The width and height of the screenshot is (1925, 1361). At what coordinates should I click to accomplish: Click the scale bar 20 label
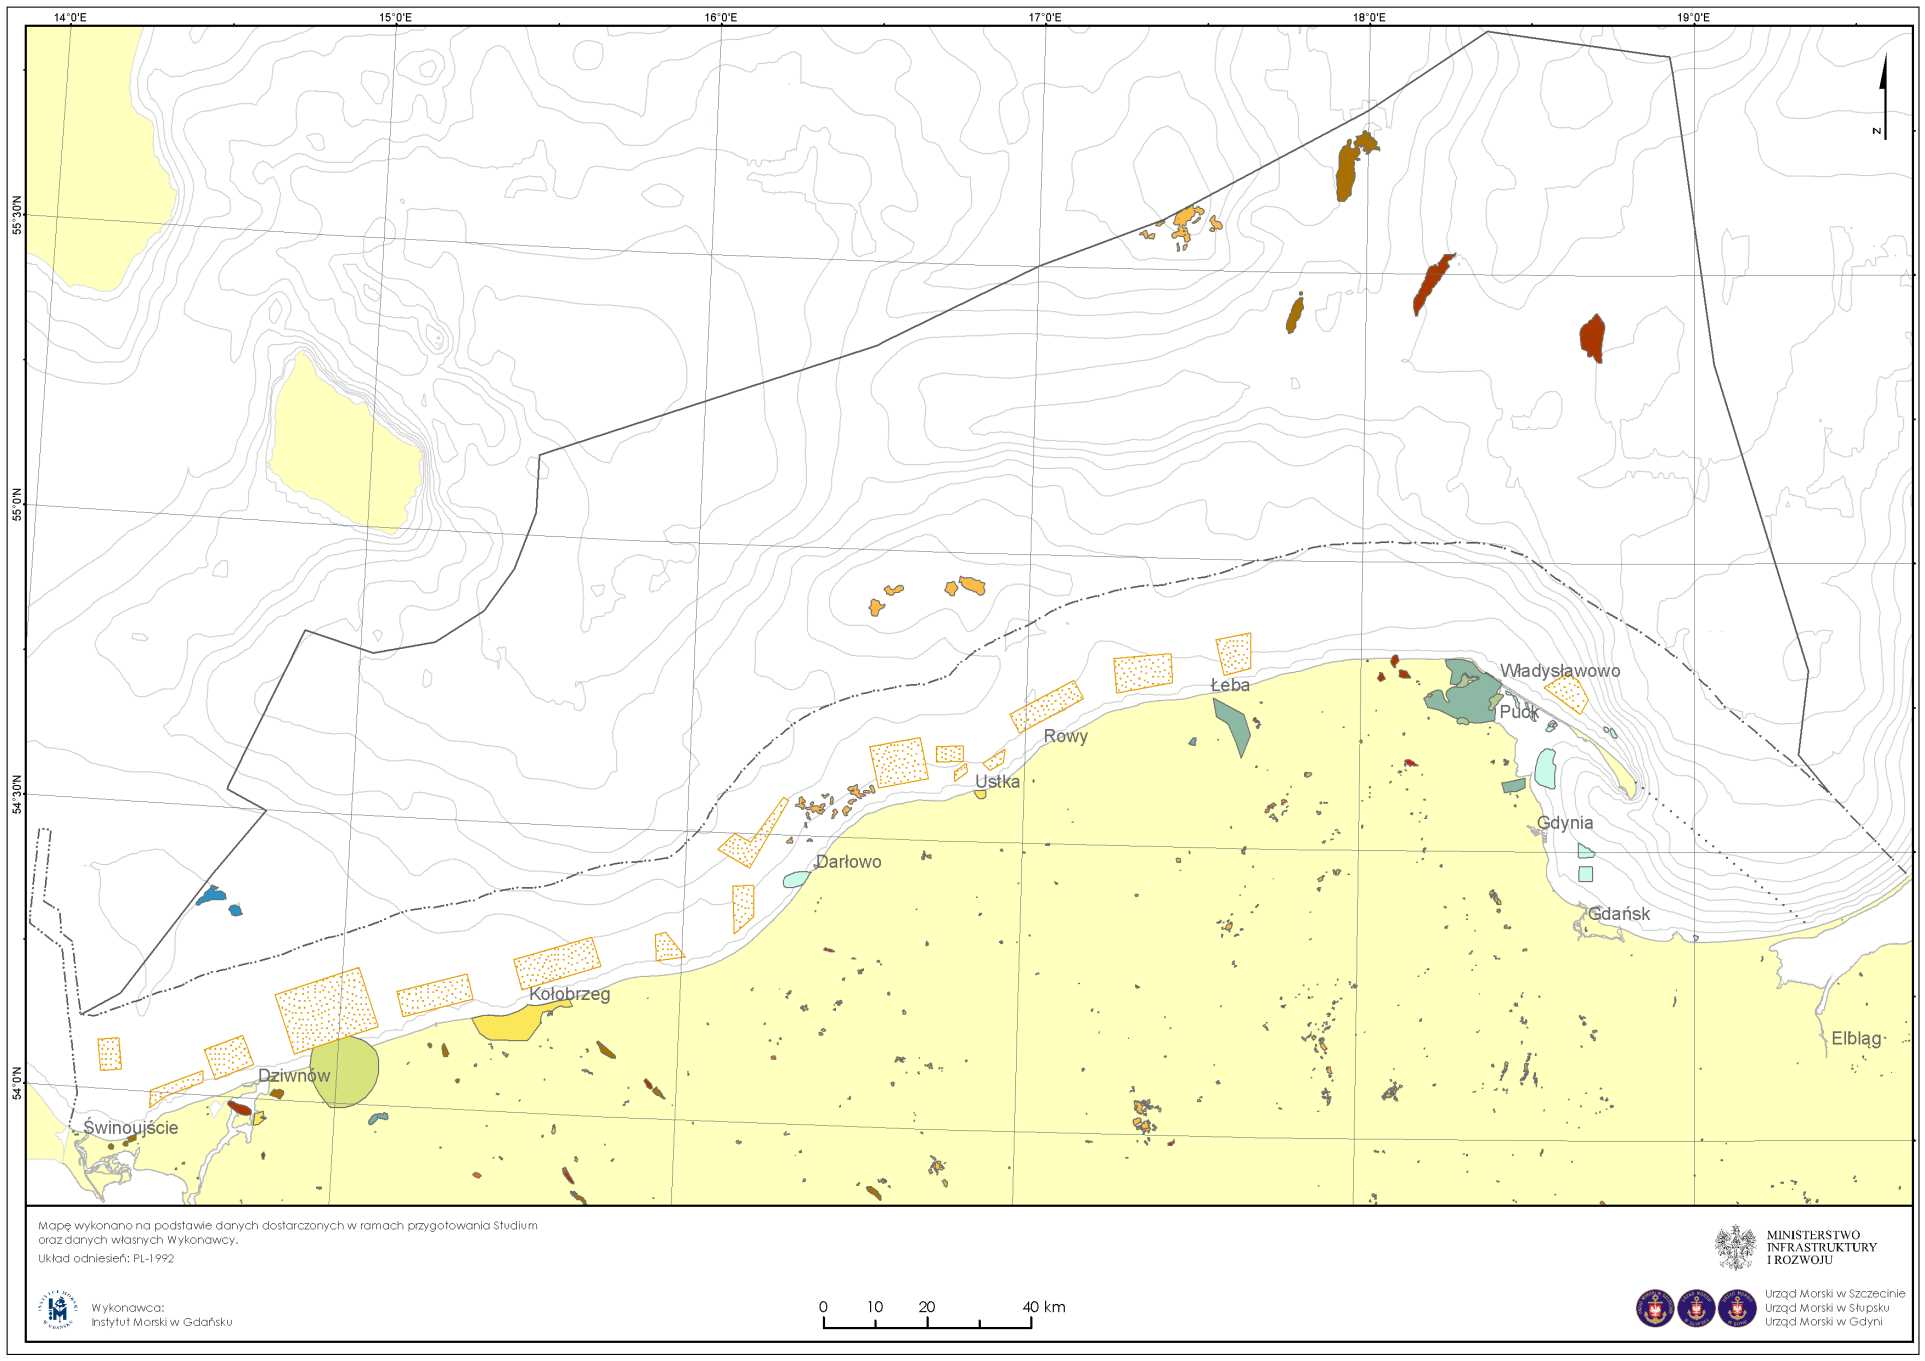[927, 1307]
